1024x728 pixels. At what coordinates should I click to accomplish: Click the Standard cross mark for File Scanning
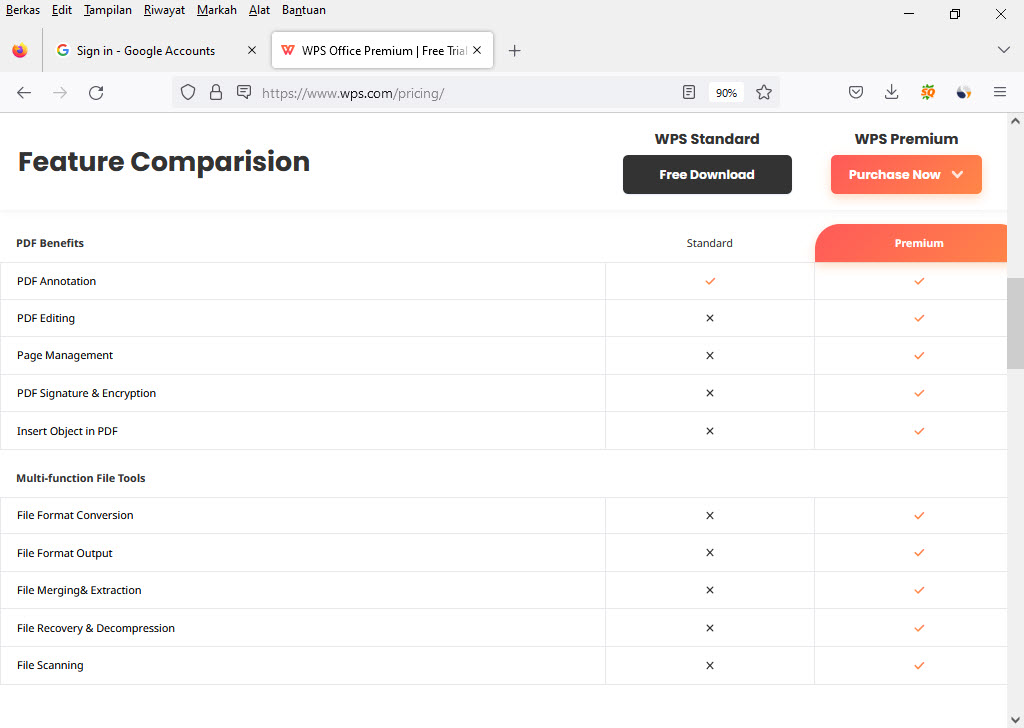click(x=709, y=665)
